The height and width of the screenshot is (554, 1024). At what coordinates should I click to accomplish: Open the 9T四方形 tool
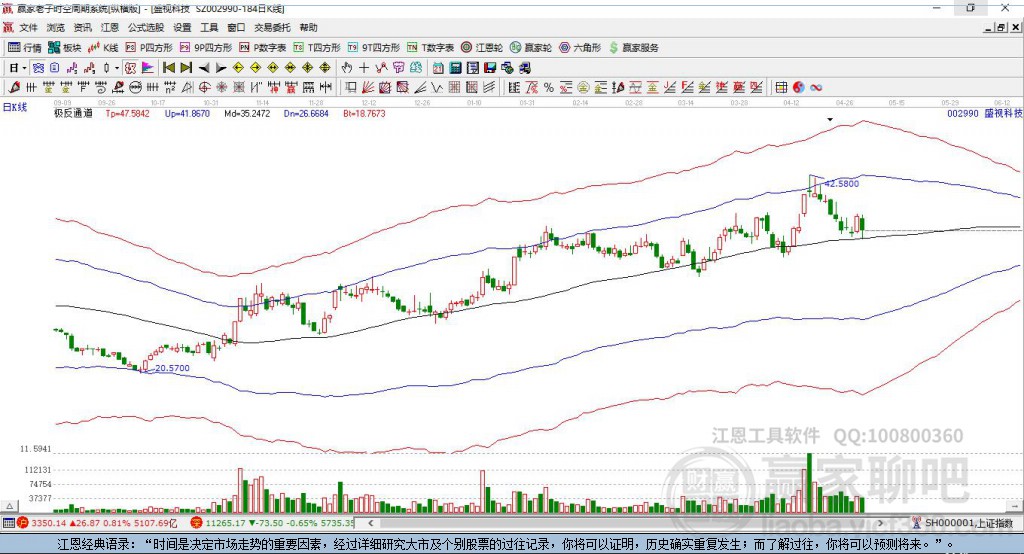pyautogui.click(x=373, y=48)
